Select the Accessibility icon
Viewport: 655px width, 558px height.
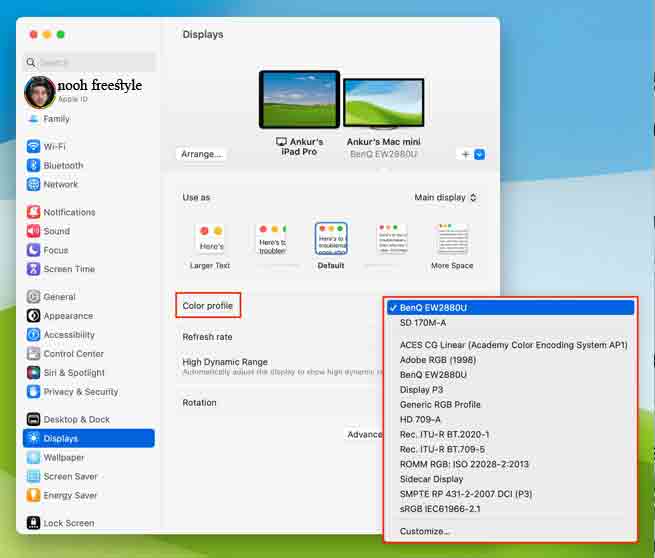click(x=33, y=335)
